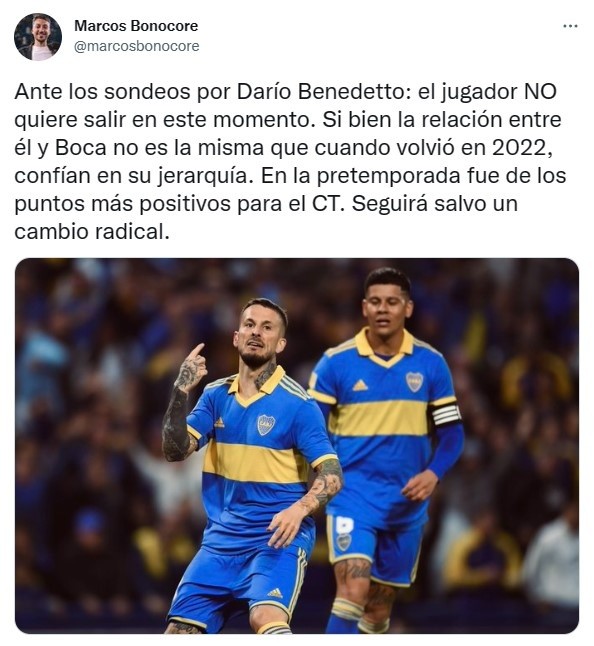
Task: Click the crest on the captain's shorts
Action: (343, 542)
